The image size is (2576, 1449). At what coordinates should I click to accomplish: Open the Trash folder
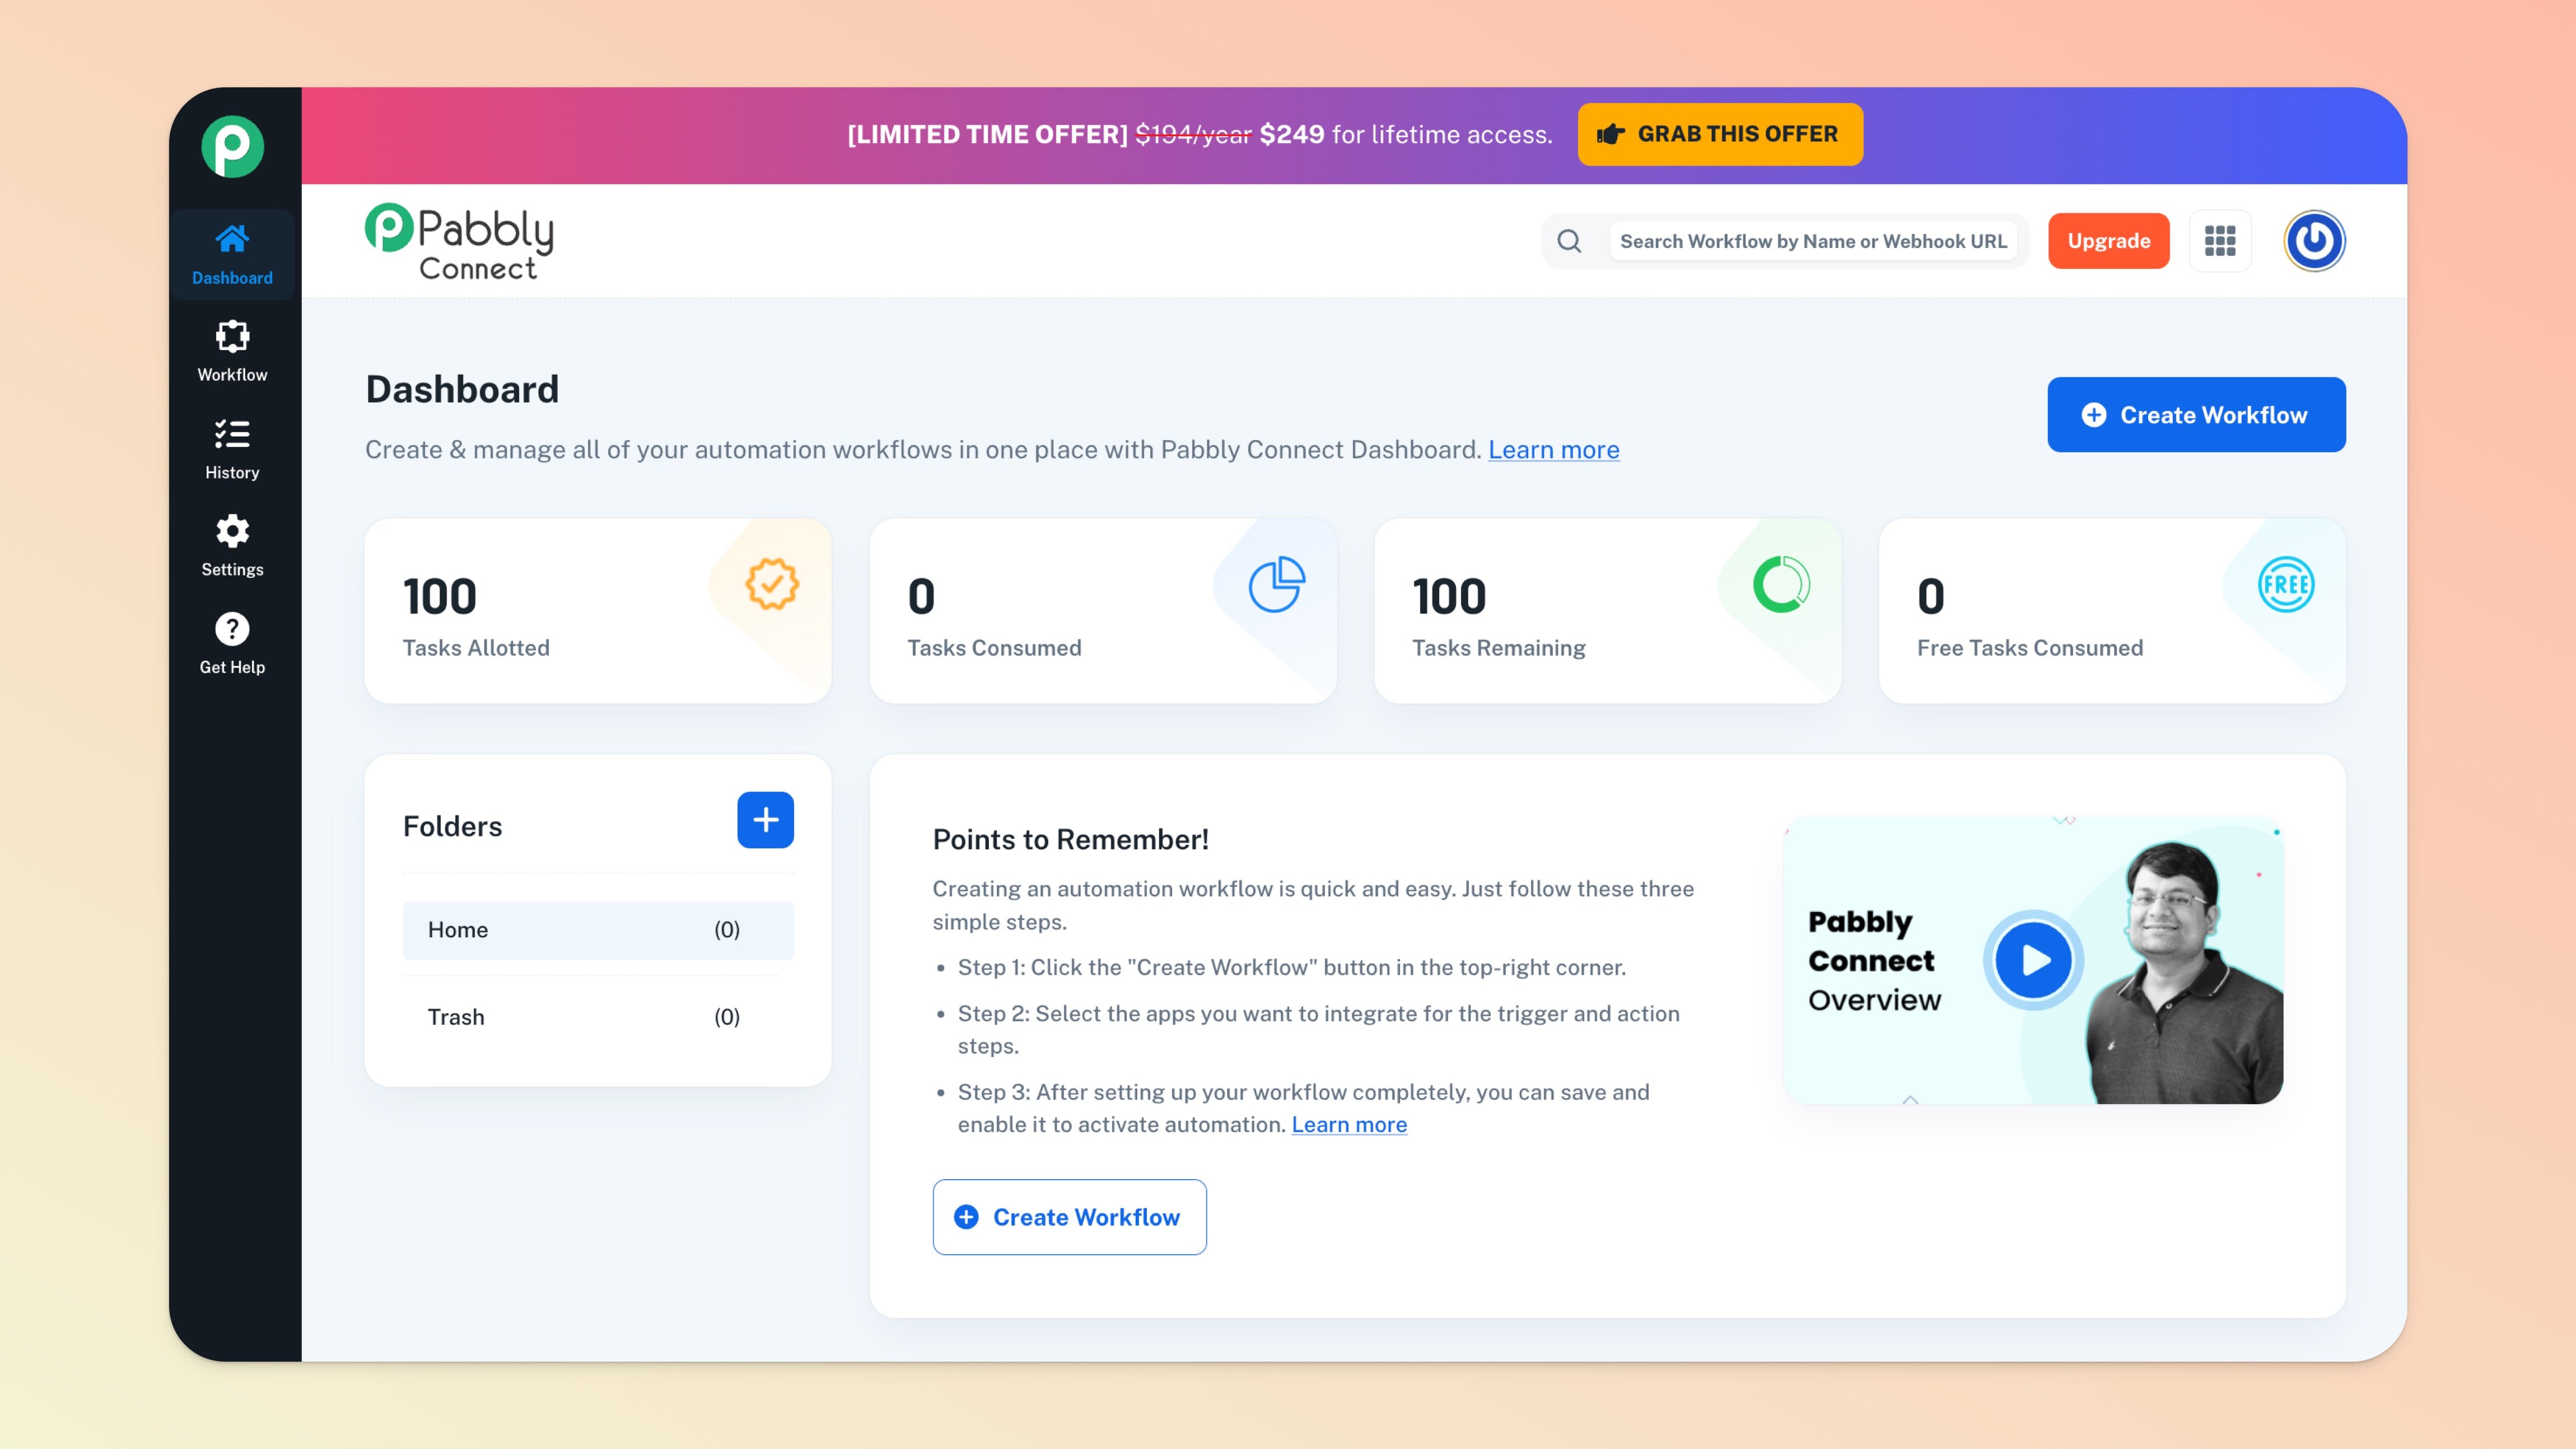(597, 1017)
